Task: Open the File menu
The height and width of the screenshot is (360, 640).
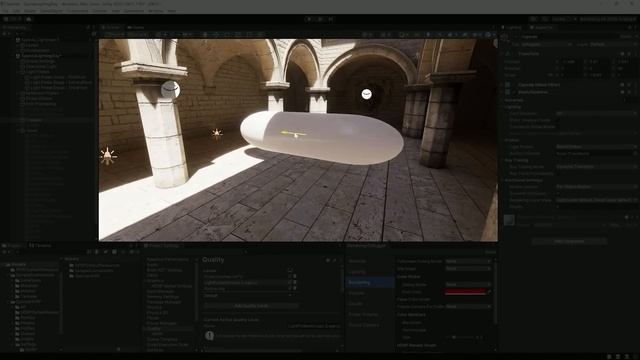Action: point(5,11)
